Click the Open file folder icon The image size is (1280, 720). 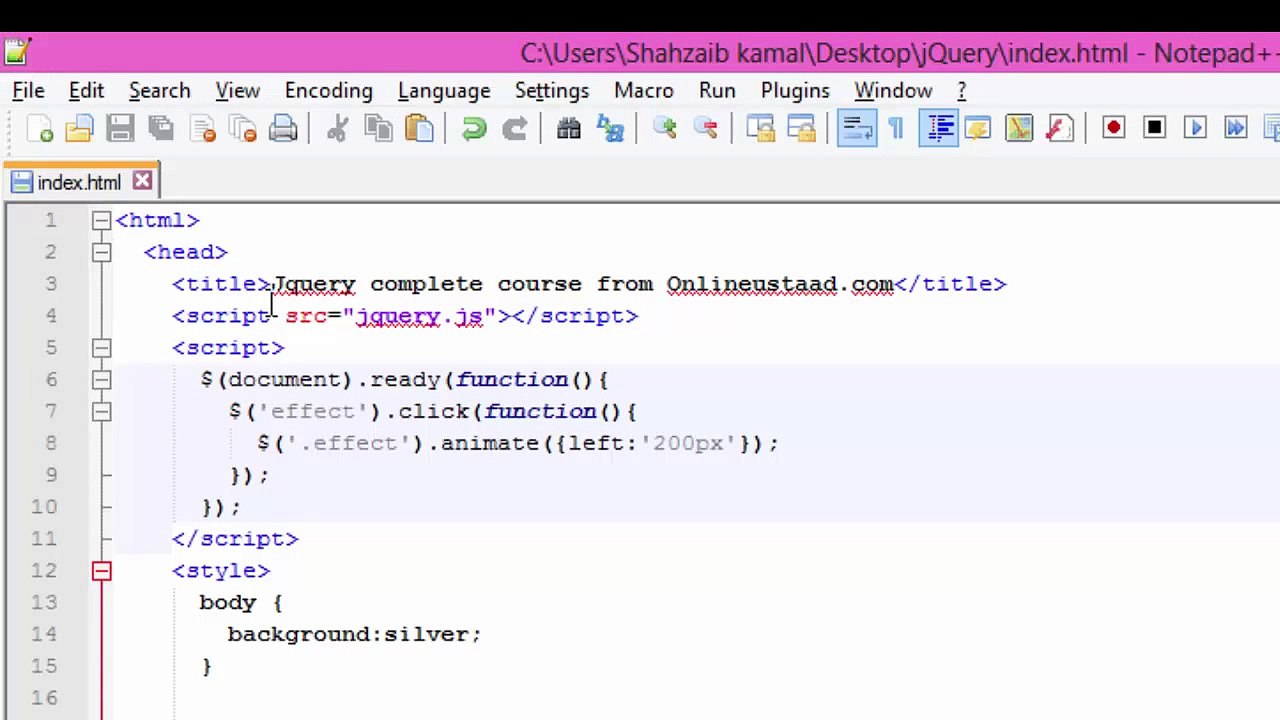(80, 128)
